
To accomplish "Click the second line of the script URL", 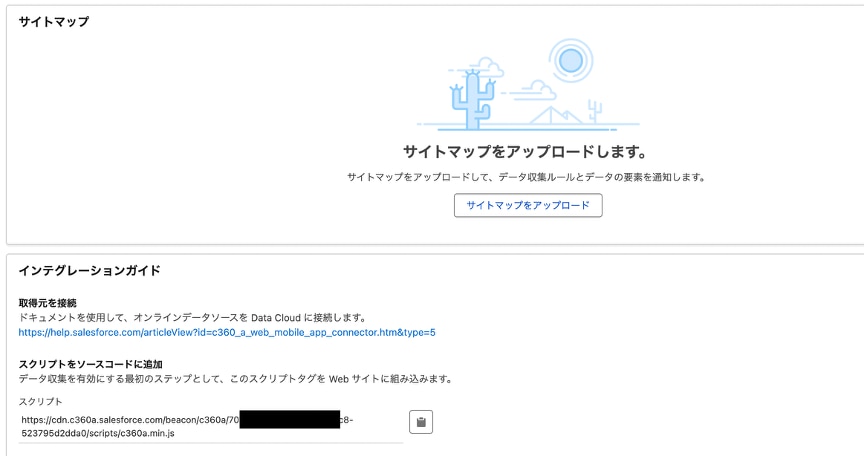I will (x=98, y=434).
